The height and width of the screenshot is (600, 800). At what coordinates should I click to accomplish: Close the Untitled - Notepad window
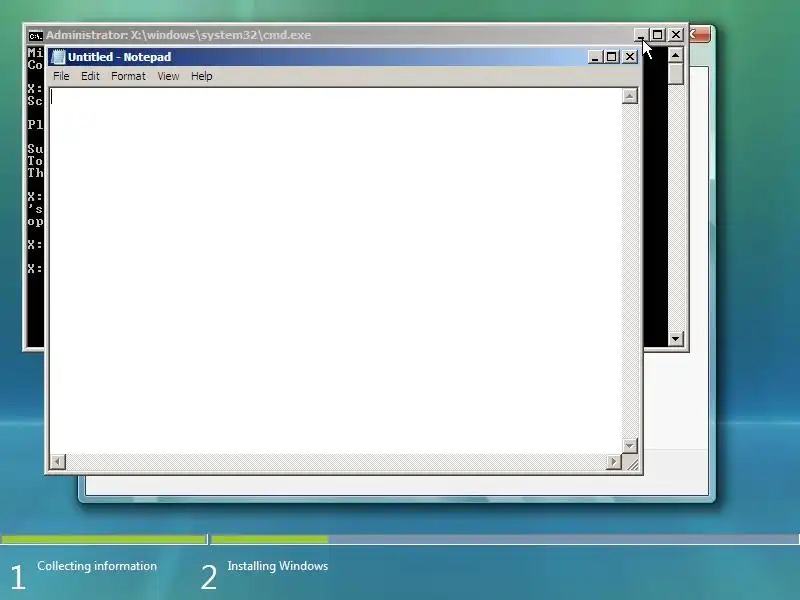[x=630, y=57]
